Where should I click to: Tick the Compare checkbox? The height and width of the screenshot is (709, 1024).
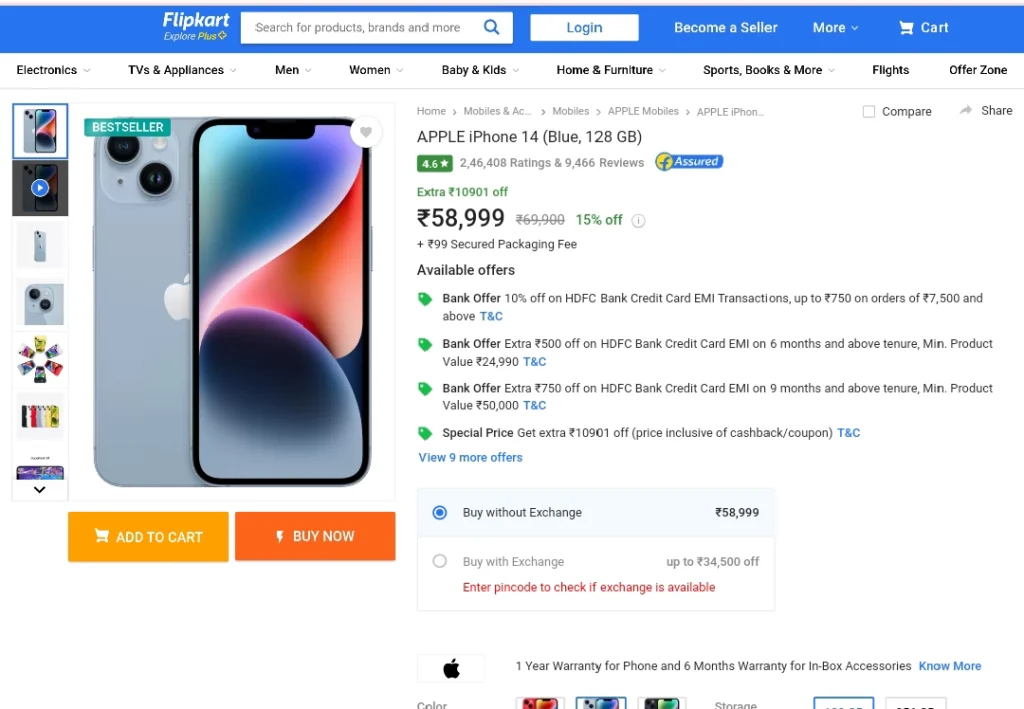[869, 112]
